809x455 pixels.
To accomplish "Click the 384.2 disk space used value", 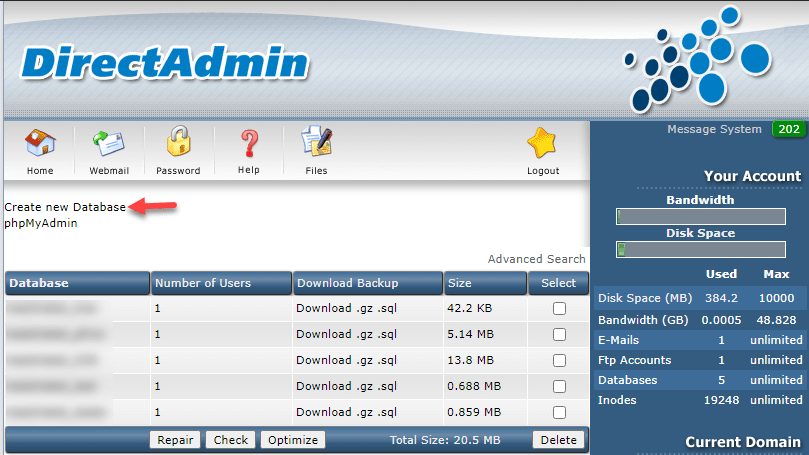I will tap(721, 298).
